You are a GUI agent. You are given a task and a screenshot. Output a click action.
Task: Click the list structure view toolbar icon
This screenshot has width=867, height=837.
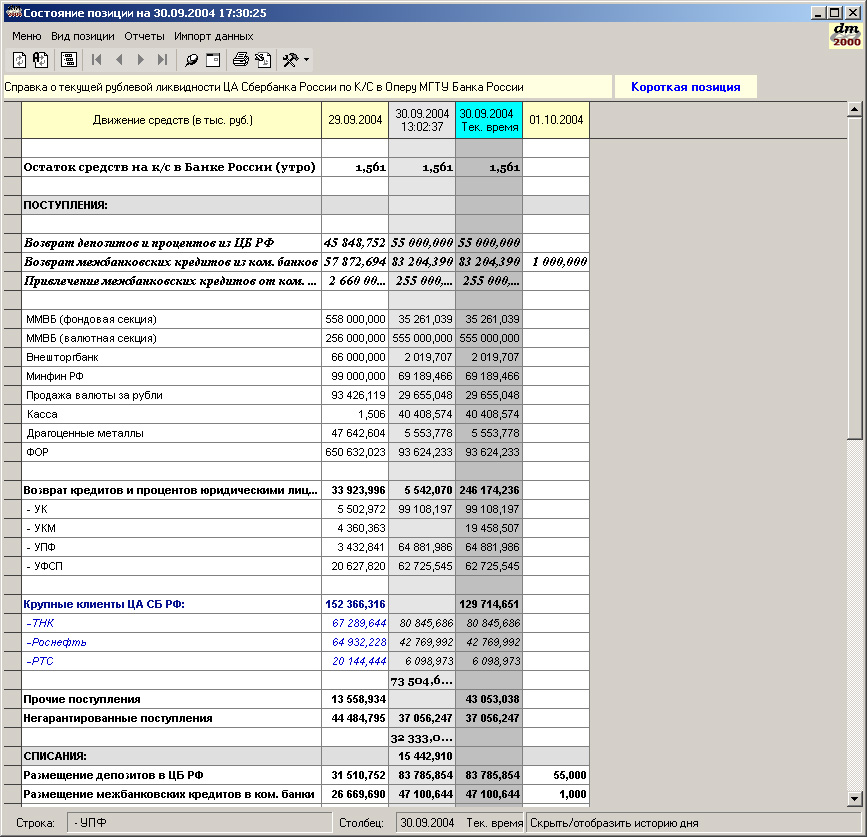pos(69,60)
